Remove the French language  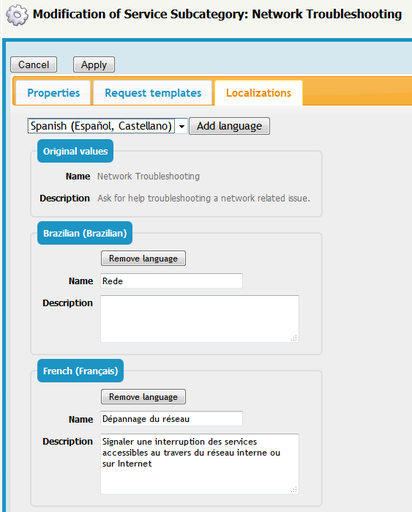(x=143, y=397)
